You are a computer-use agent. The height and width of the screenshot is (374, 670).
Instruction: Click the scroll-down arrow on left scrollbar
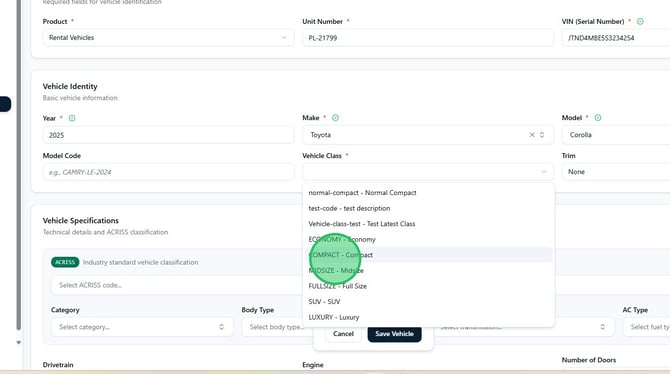point(18,342)
